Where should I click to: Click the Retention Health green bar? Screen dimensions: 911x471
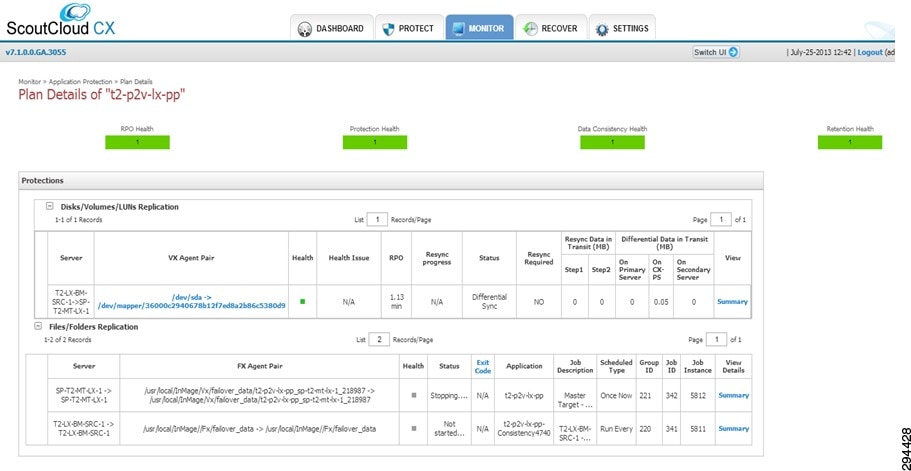point(850,142)
